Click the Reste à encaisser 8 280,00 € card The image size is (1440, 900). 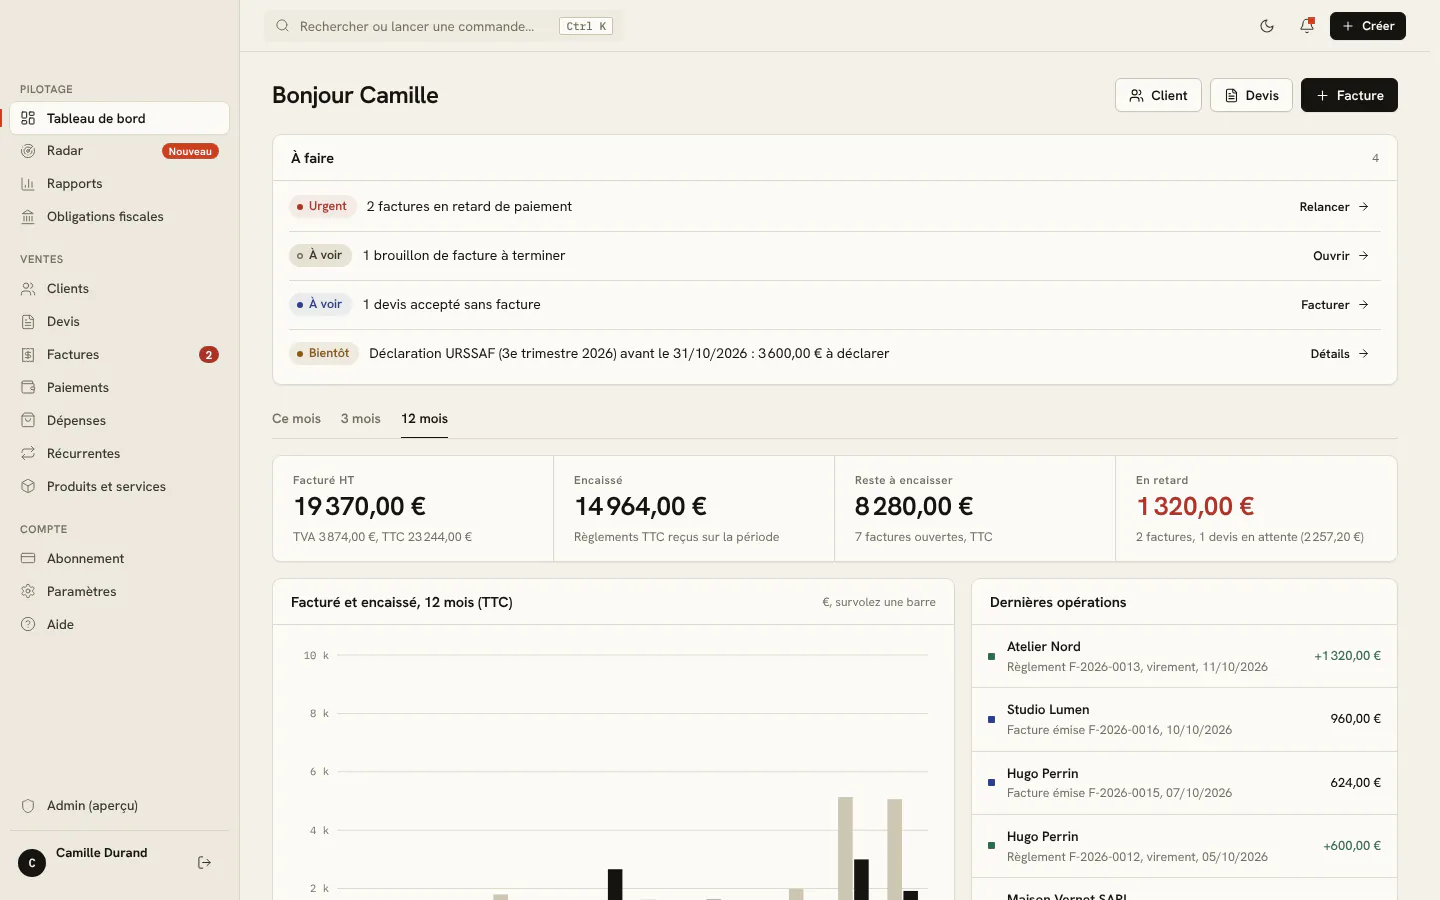975,509
